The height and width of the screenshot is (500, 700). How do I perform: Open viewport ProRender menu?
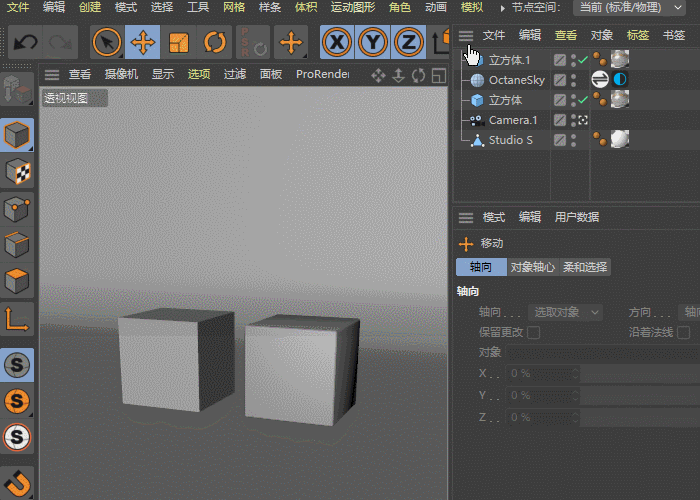pyautogui.click(x=322, y=74)
